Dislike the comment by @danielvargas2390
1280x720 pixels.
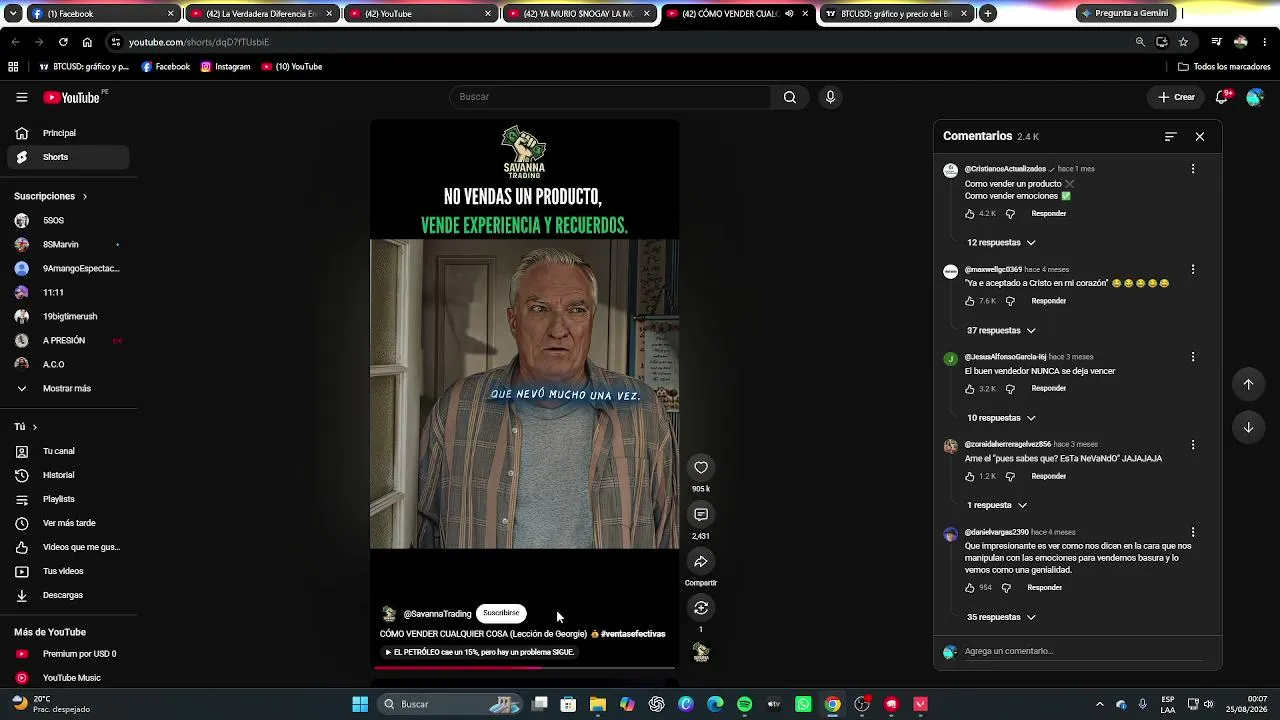pyautogui.click(x=1006, y=588)
